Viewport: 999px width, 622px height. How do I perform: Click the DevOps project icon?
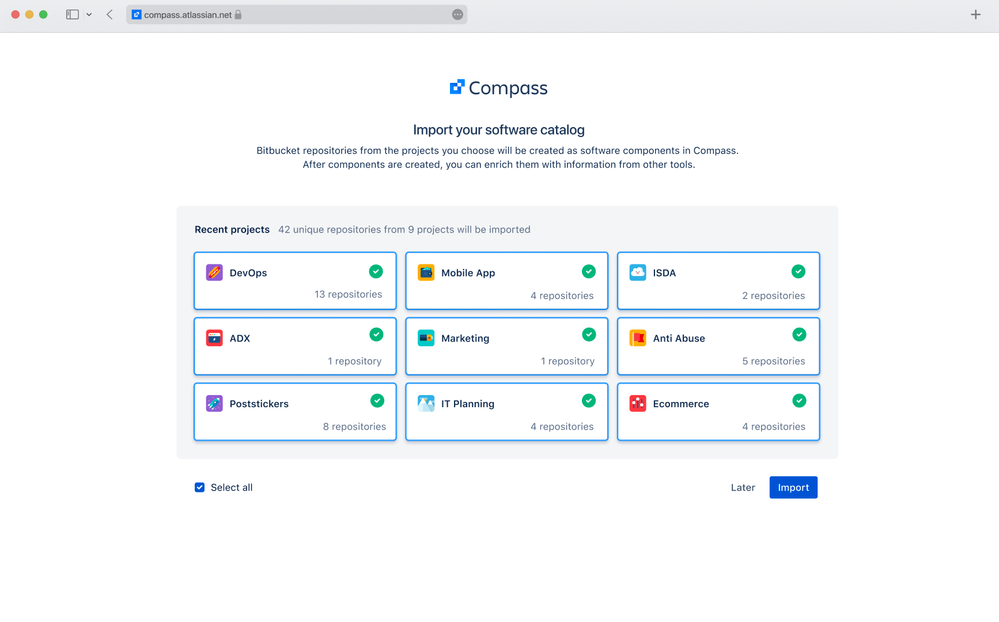(x=214, y=273)
